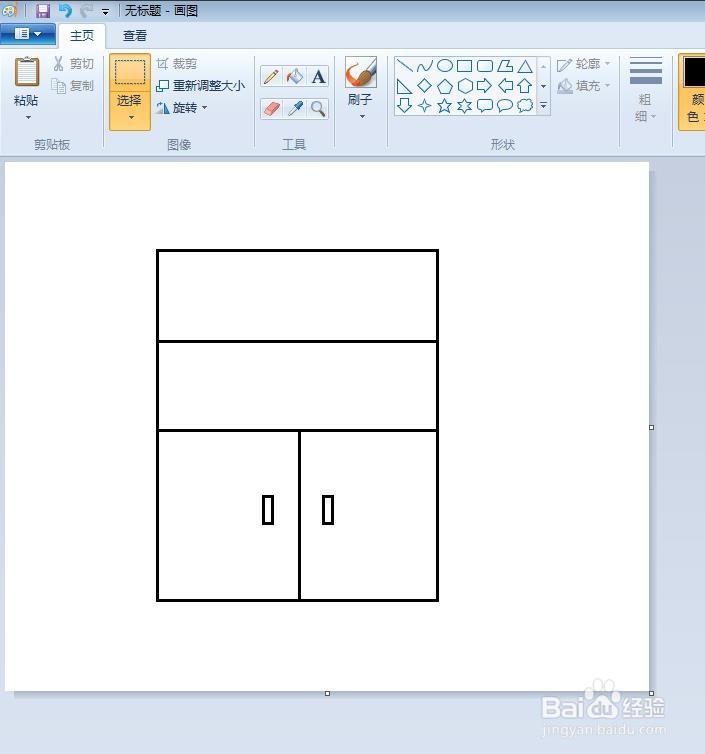Switch to the 主页 tab
Viewport: 705px width, 754px height.
[x=82, y=36]
